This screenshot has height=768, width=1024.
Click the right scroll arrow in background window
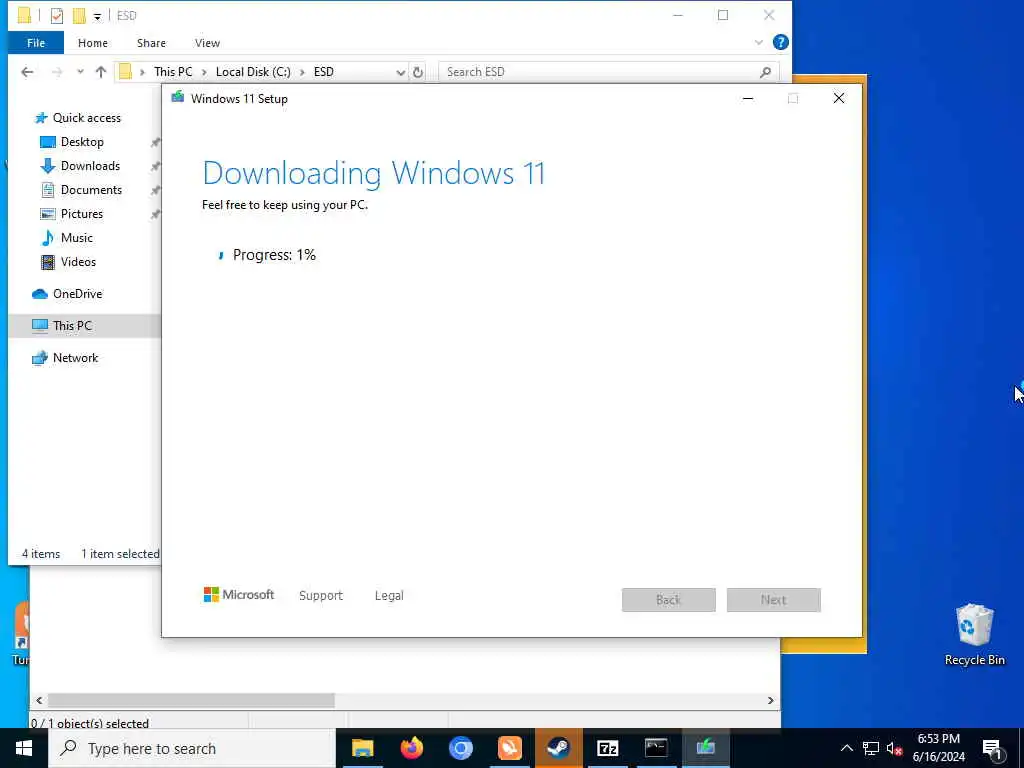click(771, 700)
